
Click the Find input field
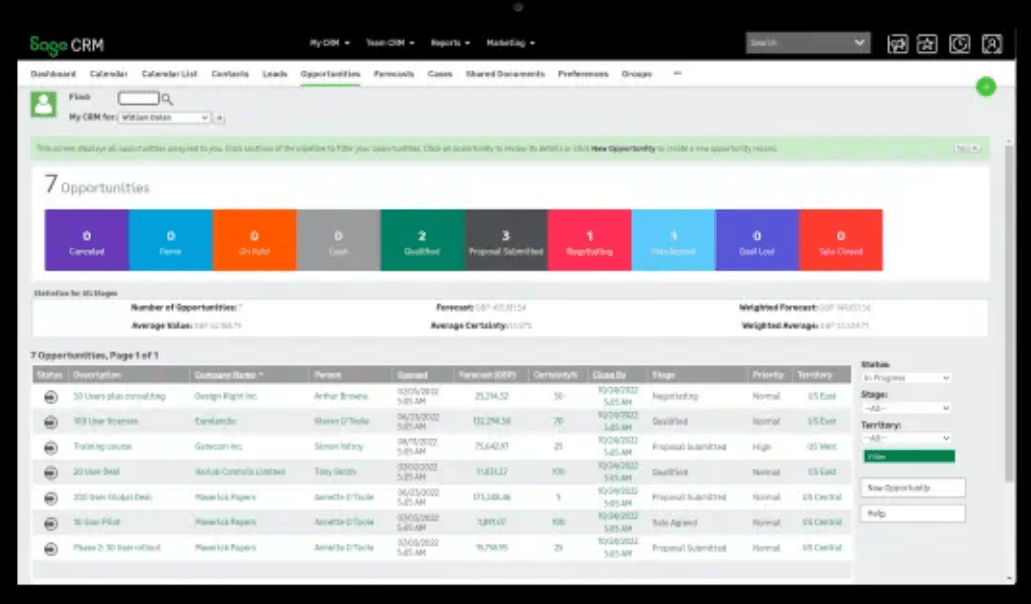click(138, 99)
